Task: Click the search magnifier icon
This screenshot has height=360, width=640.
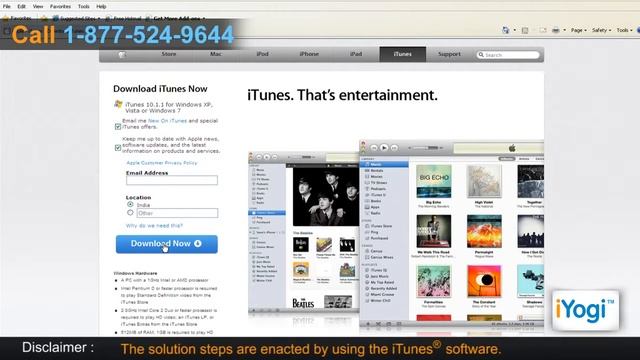Action: pos(481,55)
